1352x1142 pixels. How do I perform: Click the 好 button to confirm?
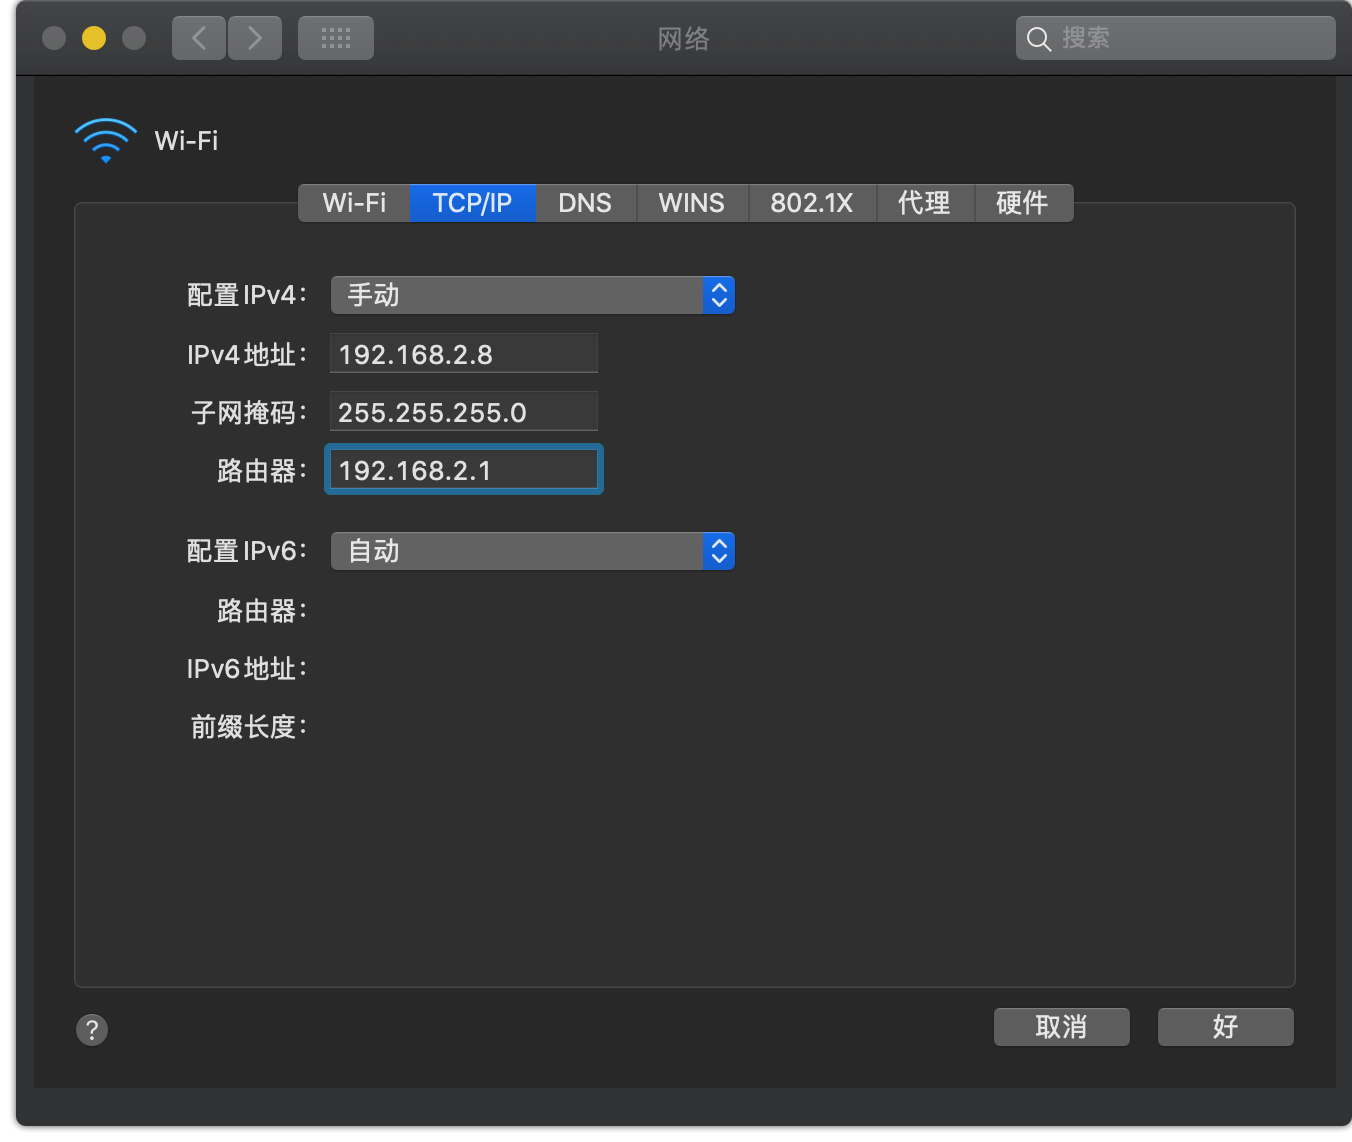(1225, 1027)
